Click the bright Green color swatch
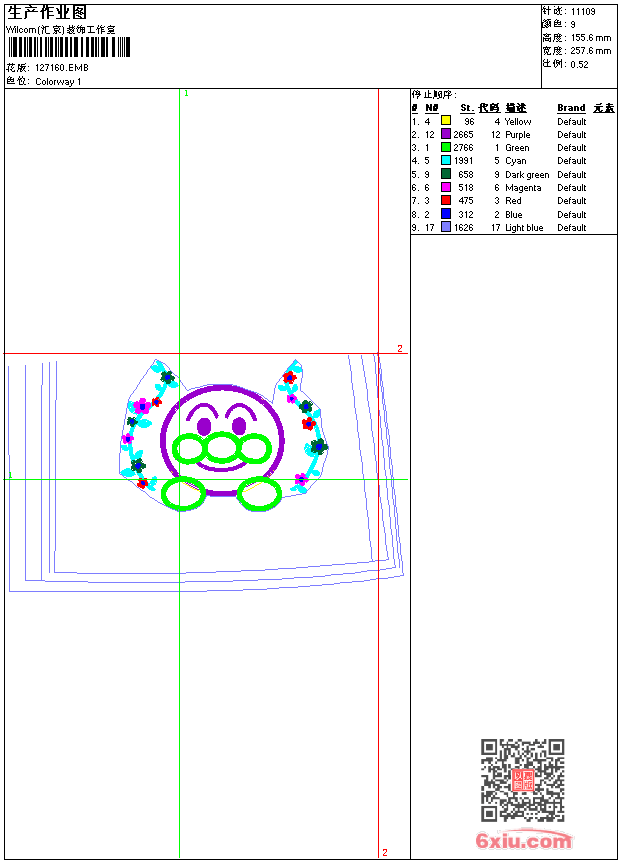This screenshot has width=620, height=860. click(x=446, y=147)
